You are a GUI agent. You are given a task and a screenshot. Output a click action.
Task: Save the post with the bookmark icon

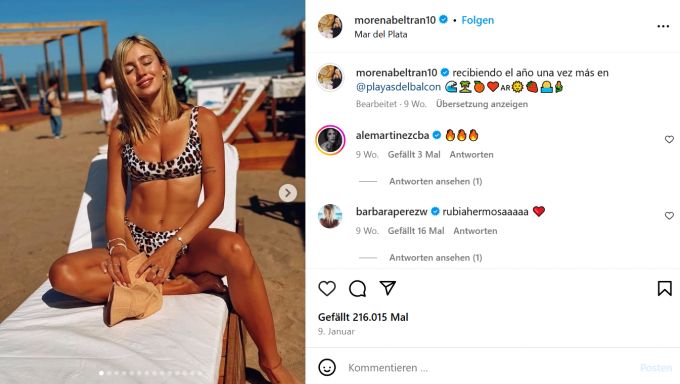(x=664, y=289)
